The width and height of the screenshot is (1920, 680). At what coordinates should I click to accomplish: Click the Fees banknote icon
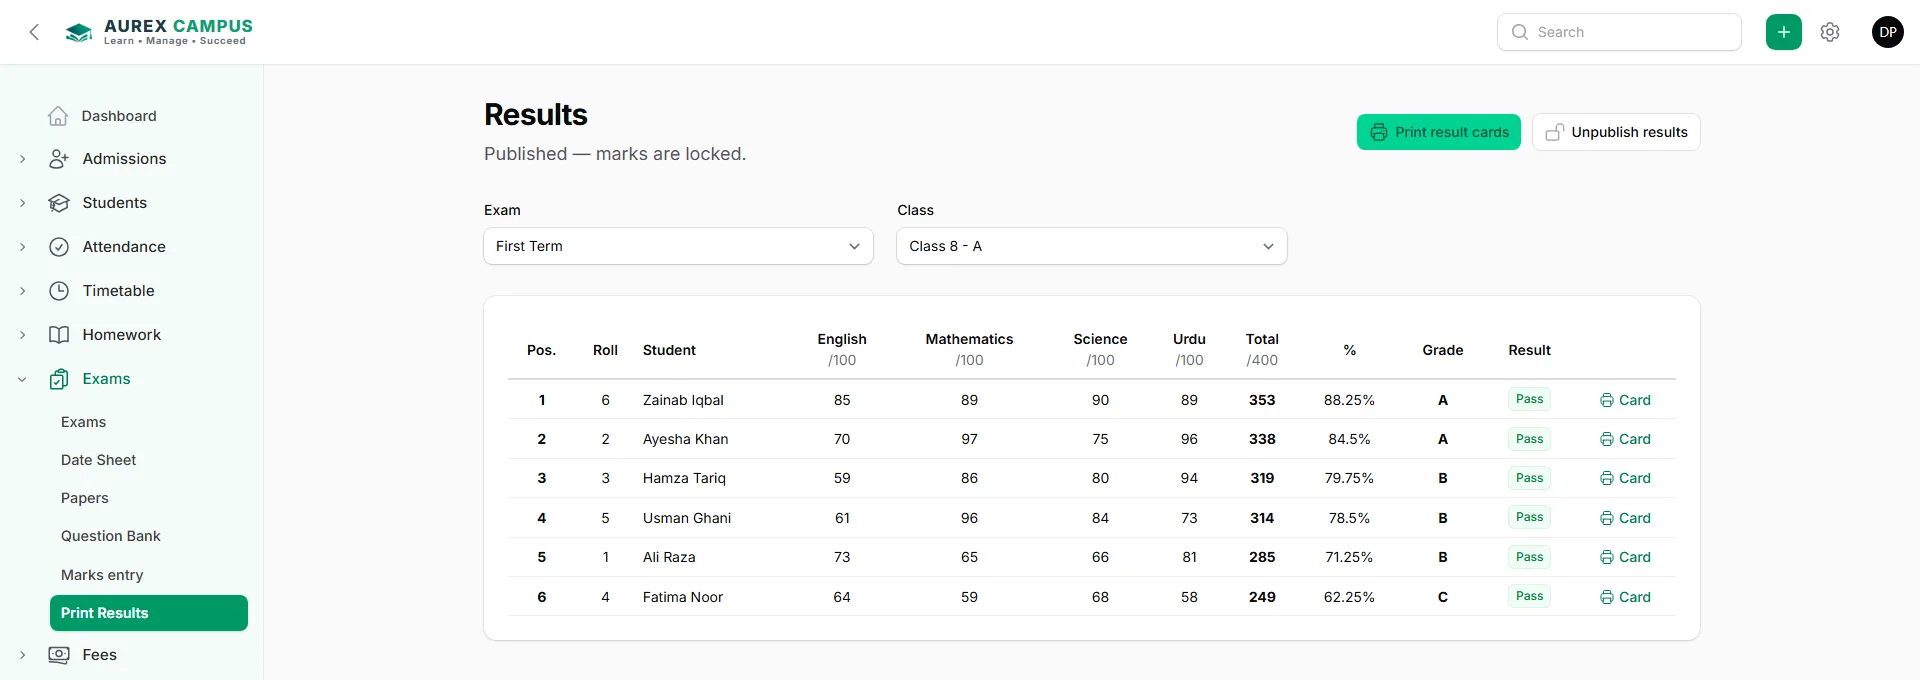pyautogui.click(x=59, y=655)
